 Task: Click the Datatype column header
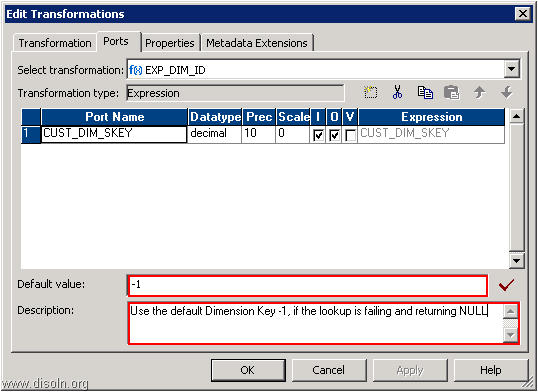coord(215,117)
